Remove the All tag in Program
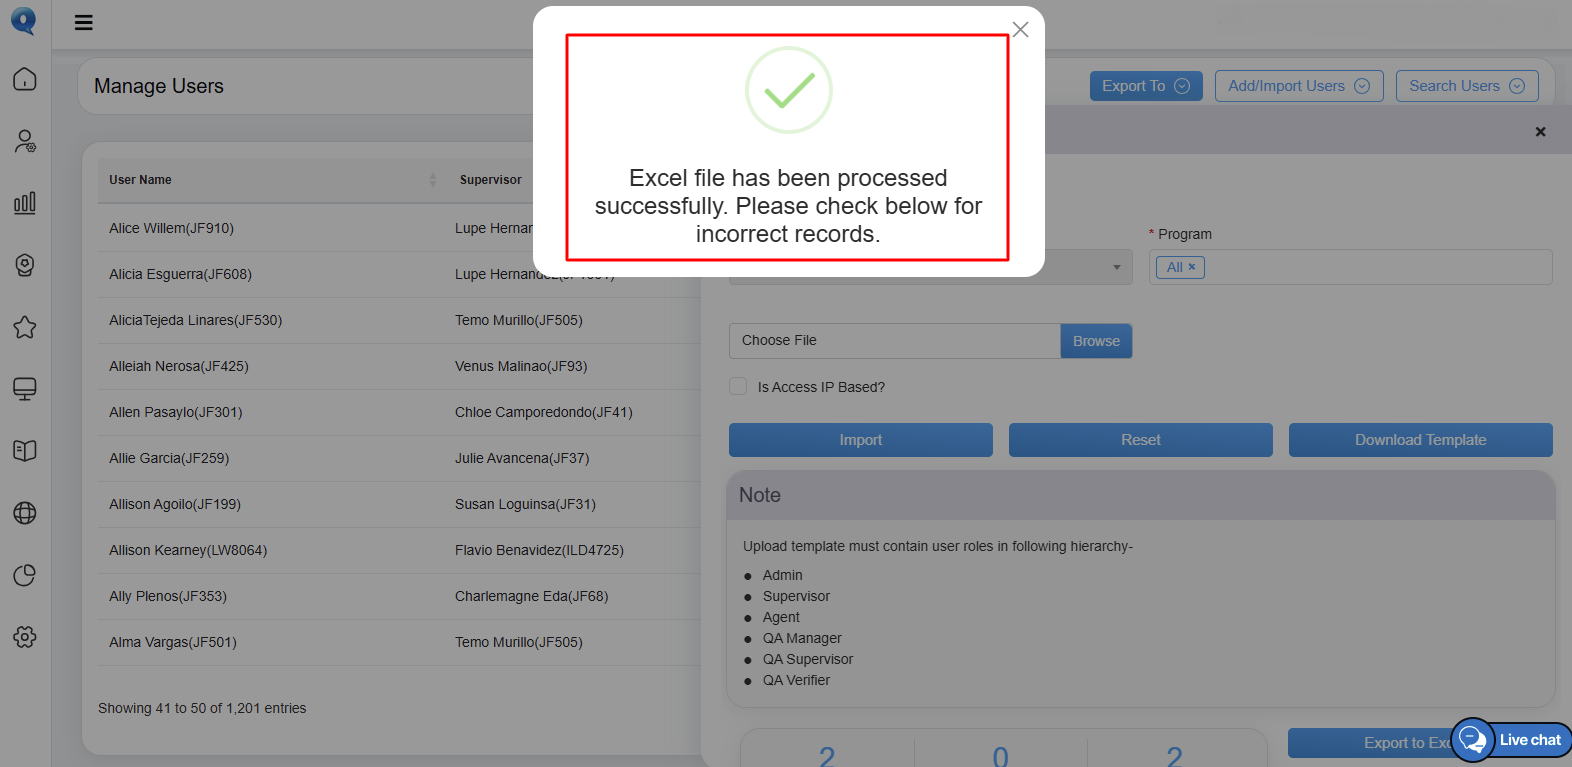 click(x=1191, y=267)
